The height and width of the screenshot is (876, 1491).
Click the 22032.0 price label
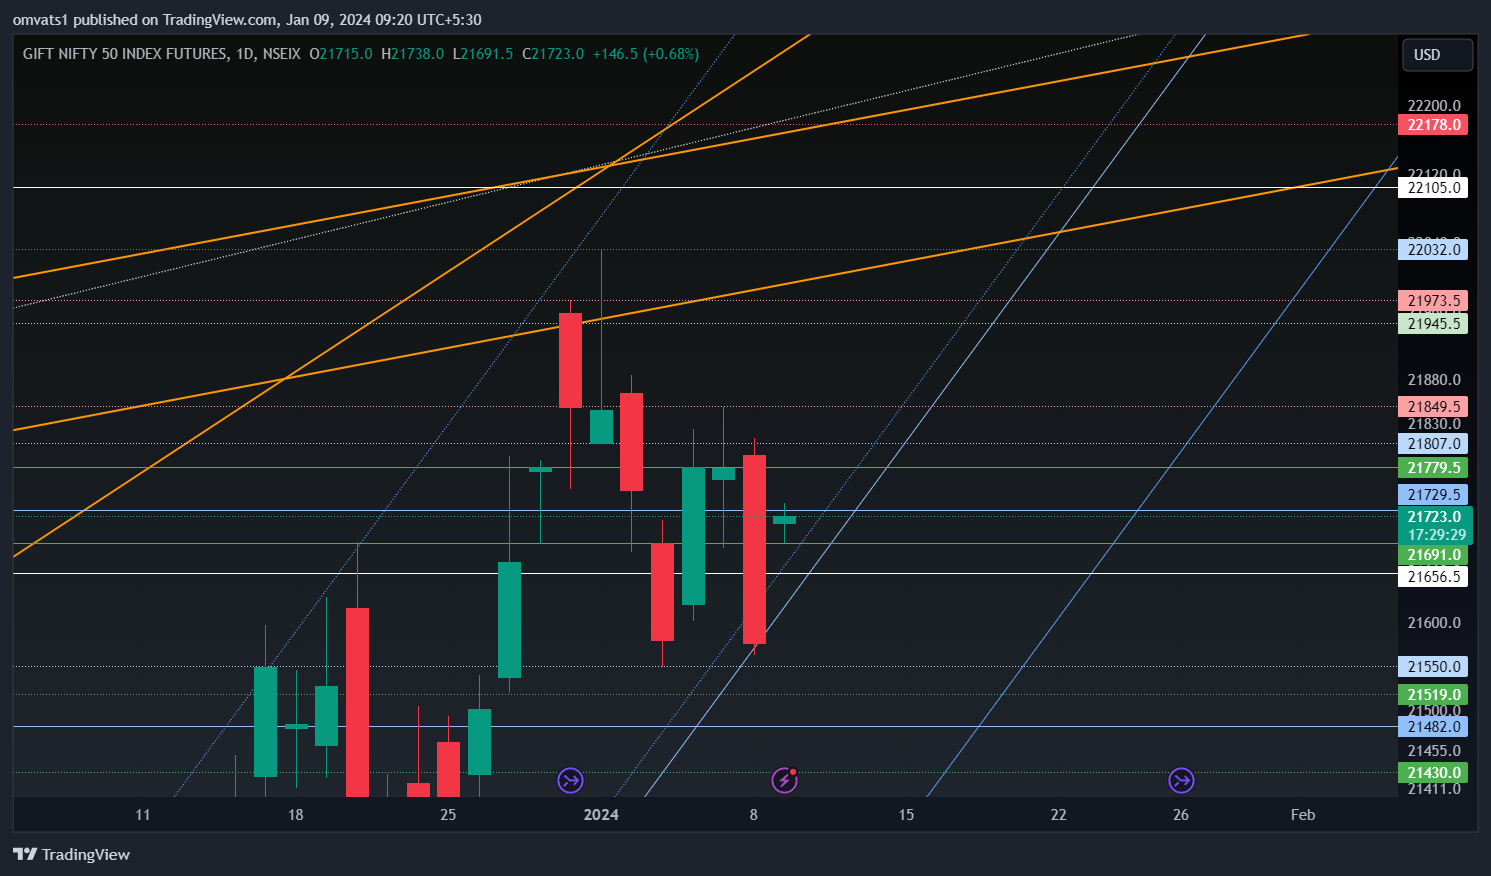tap(1433, 250)
